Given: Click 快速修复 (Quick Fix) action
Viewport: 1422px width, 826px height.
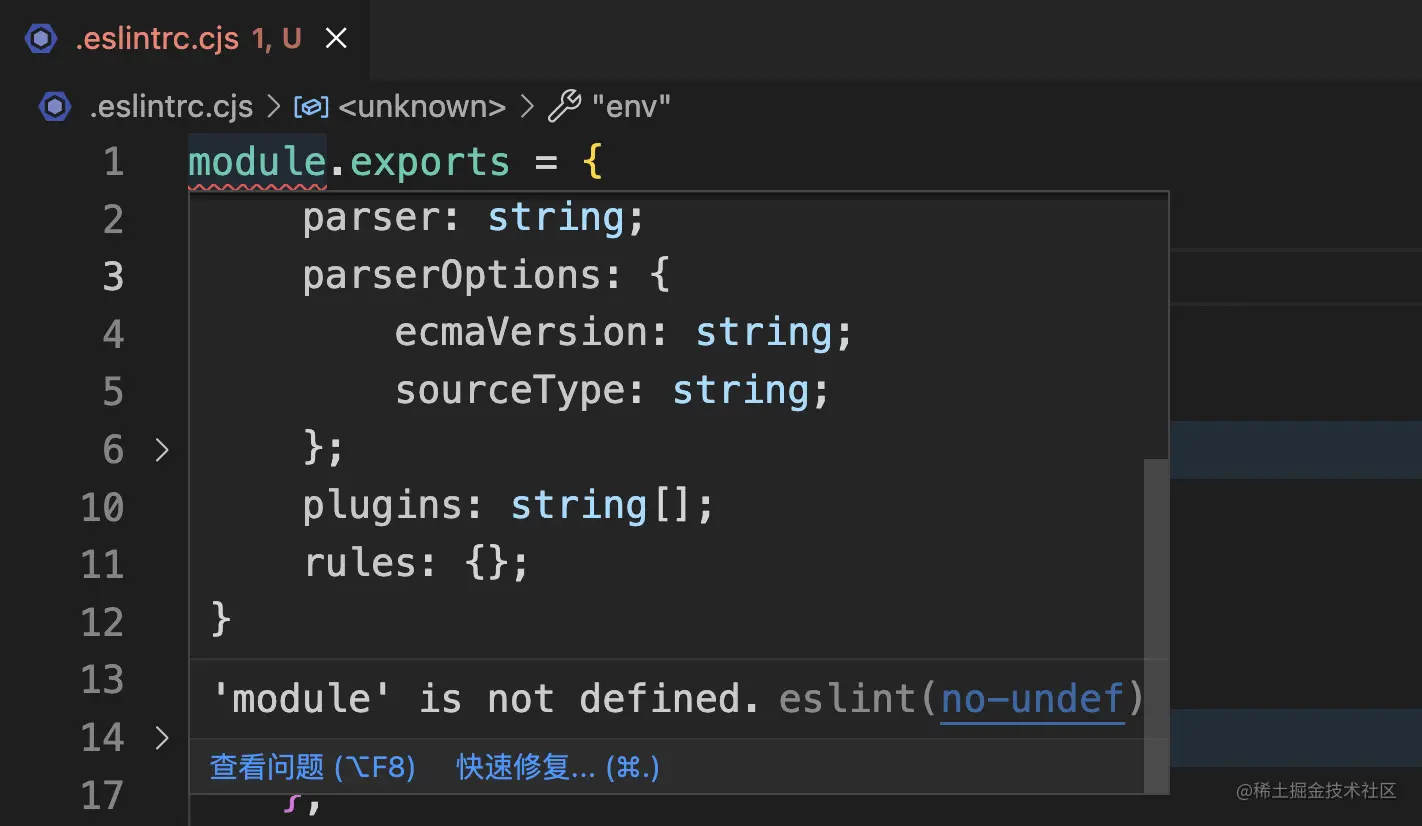Looking at the screenshot, I should 557,767.
